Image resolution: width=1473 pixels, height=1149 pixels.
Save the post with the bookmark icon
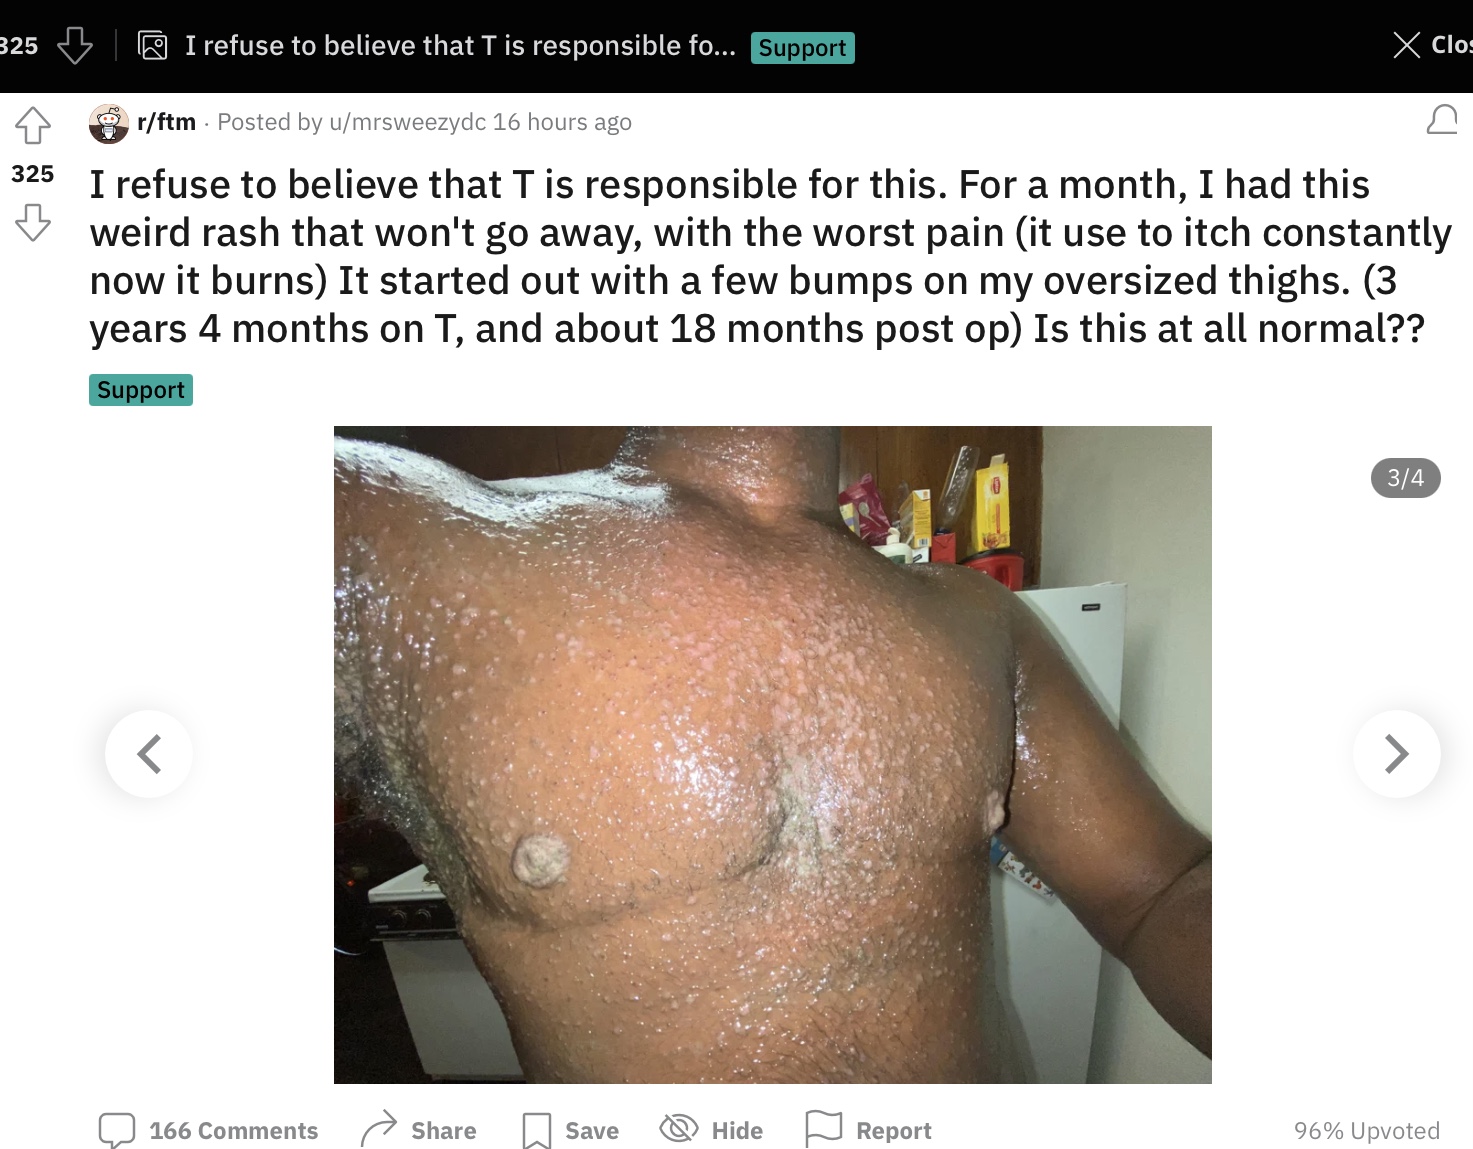point(571,1130)
